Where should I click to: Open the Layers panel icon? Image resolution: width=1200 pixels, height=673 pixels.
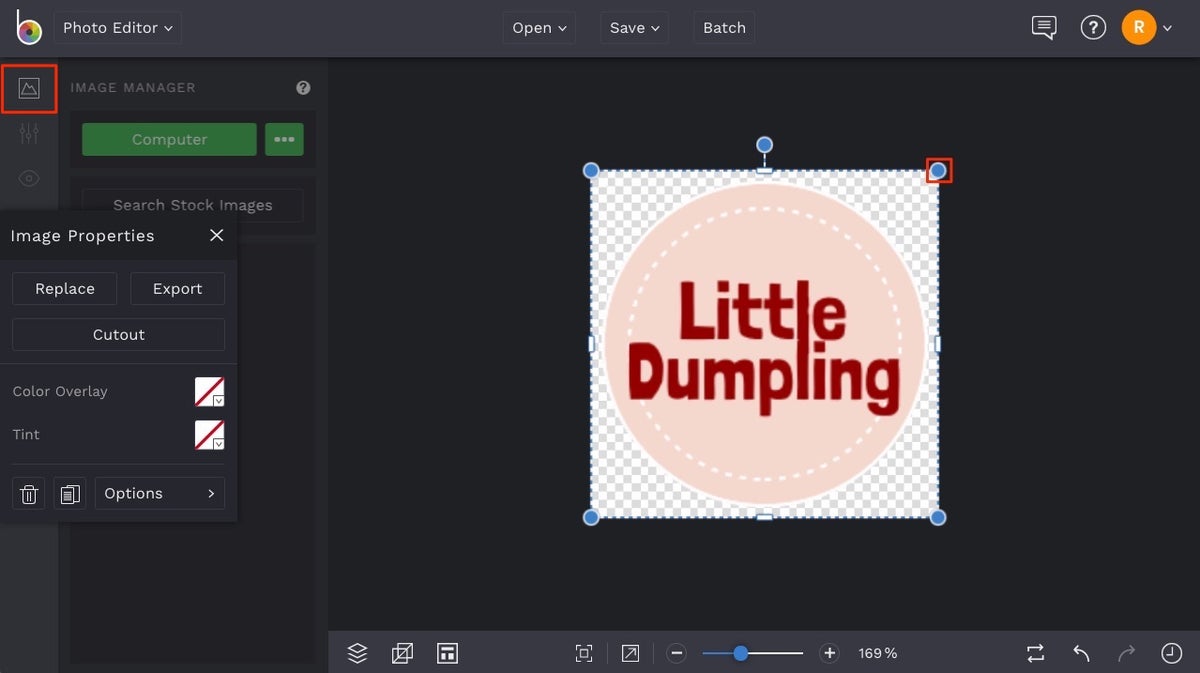pyautogui.click(x=357, y=652)
